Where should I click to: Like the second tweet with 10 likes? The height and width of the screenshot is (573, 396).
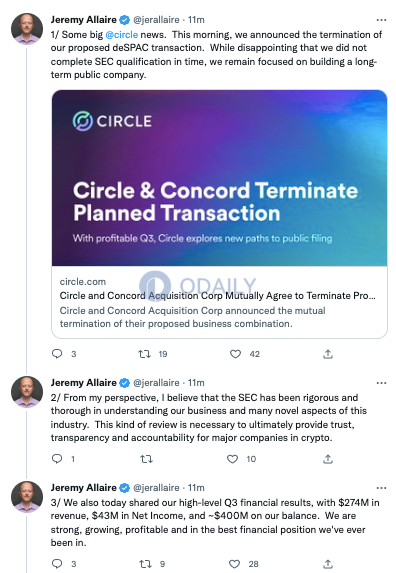[x=232, y=459]
